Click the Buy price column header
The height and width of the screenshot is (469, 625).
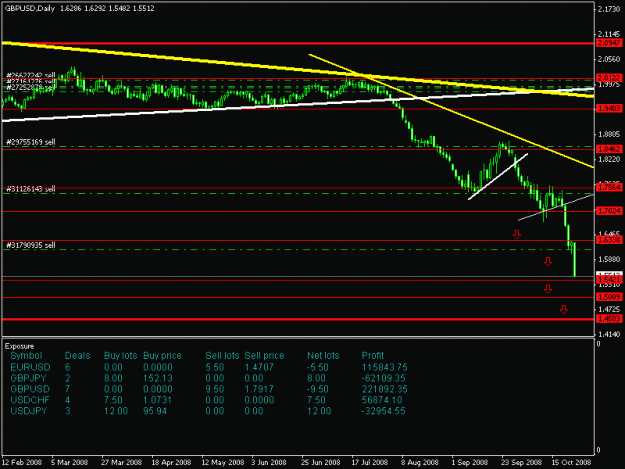(162, 355)
